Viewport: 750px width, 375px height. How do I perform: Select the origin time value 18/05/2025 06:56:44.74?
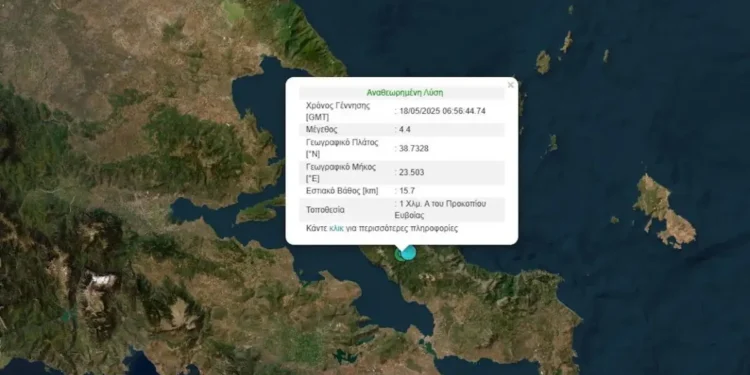tap(442, 111)
